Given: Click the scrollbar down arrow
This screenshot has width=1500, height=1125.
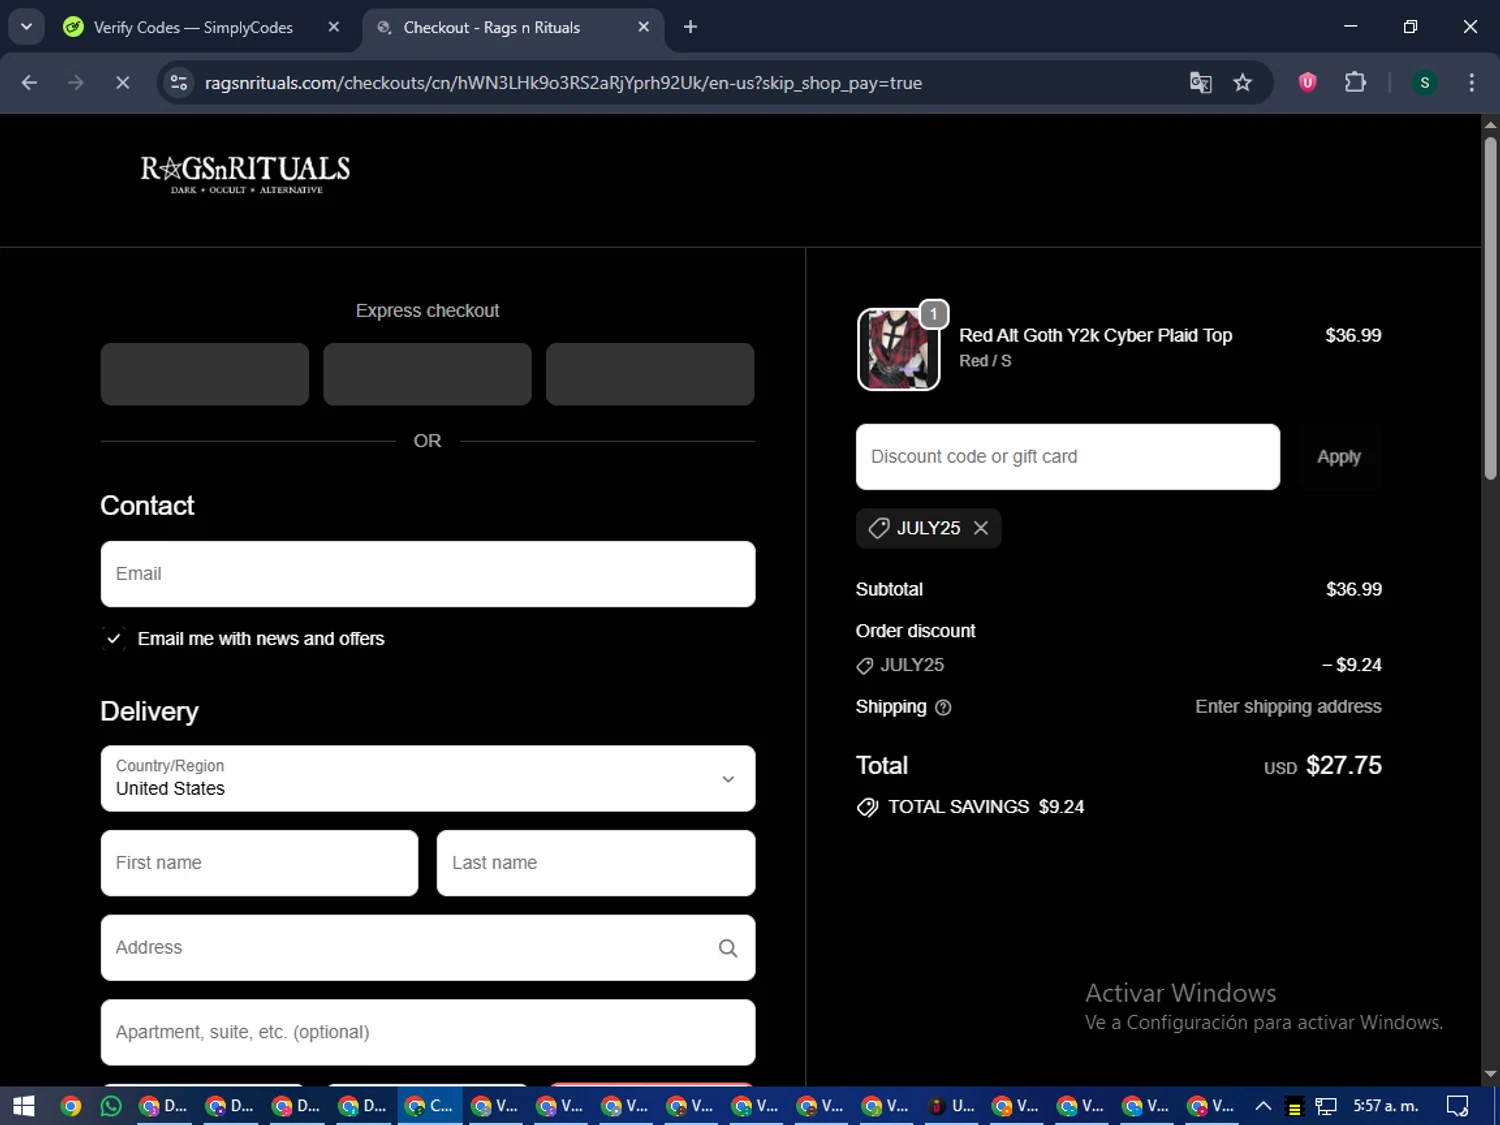Looking at the screenshot, I should coord(1490,1074).
